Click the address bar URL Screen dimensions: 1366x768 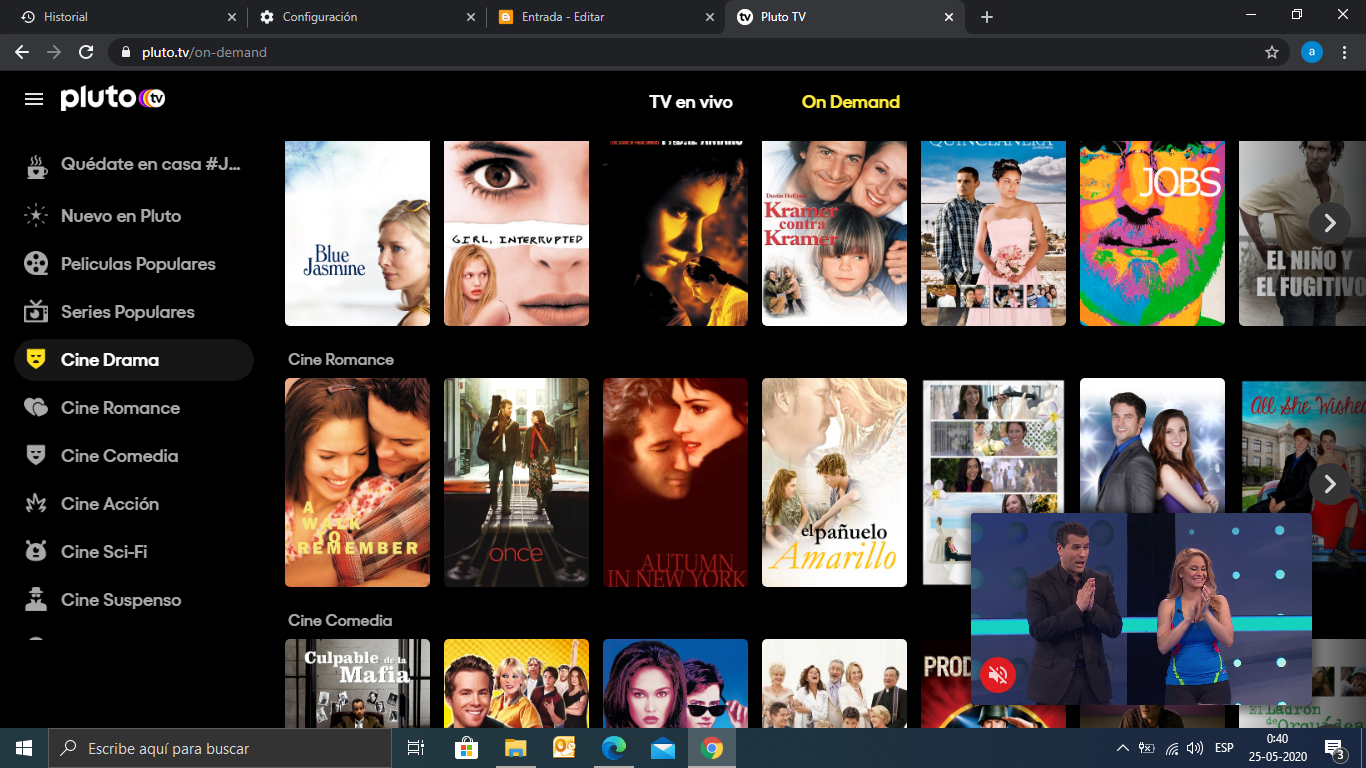pos(204,52)
